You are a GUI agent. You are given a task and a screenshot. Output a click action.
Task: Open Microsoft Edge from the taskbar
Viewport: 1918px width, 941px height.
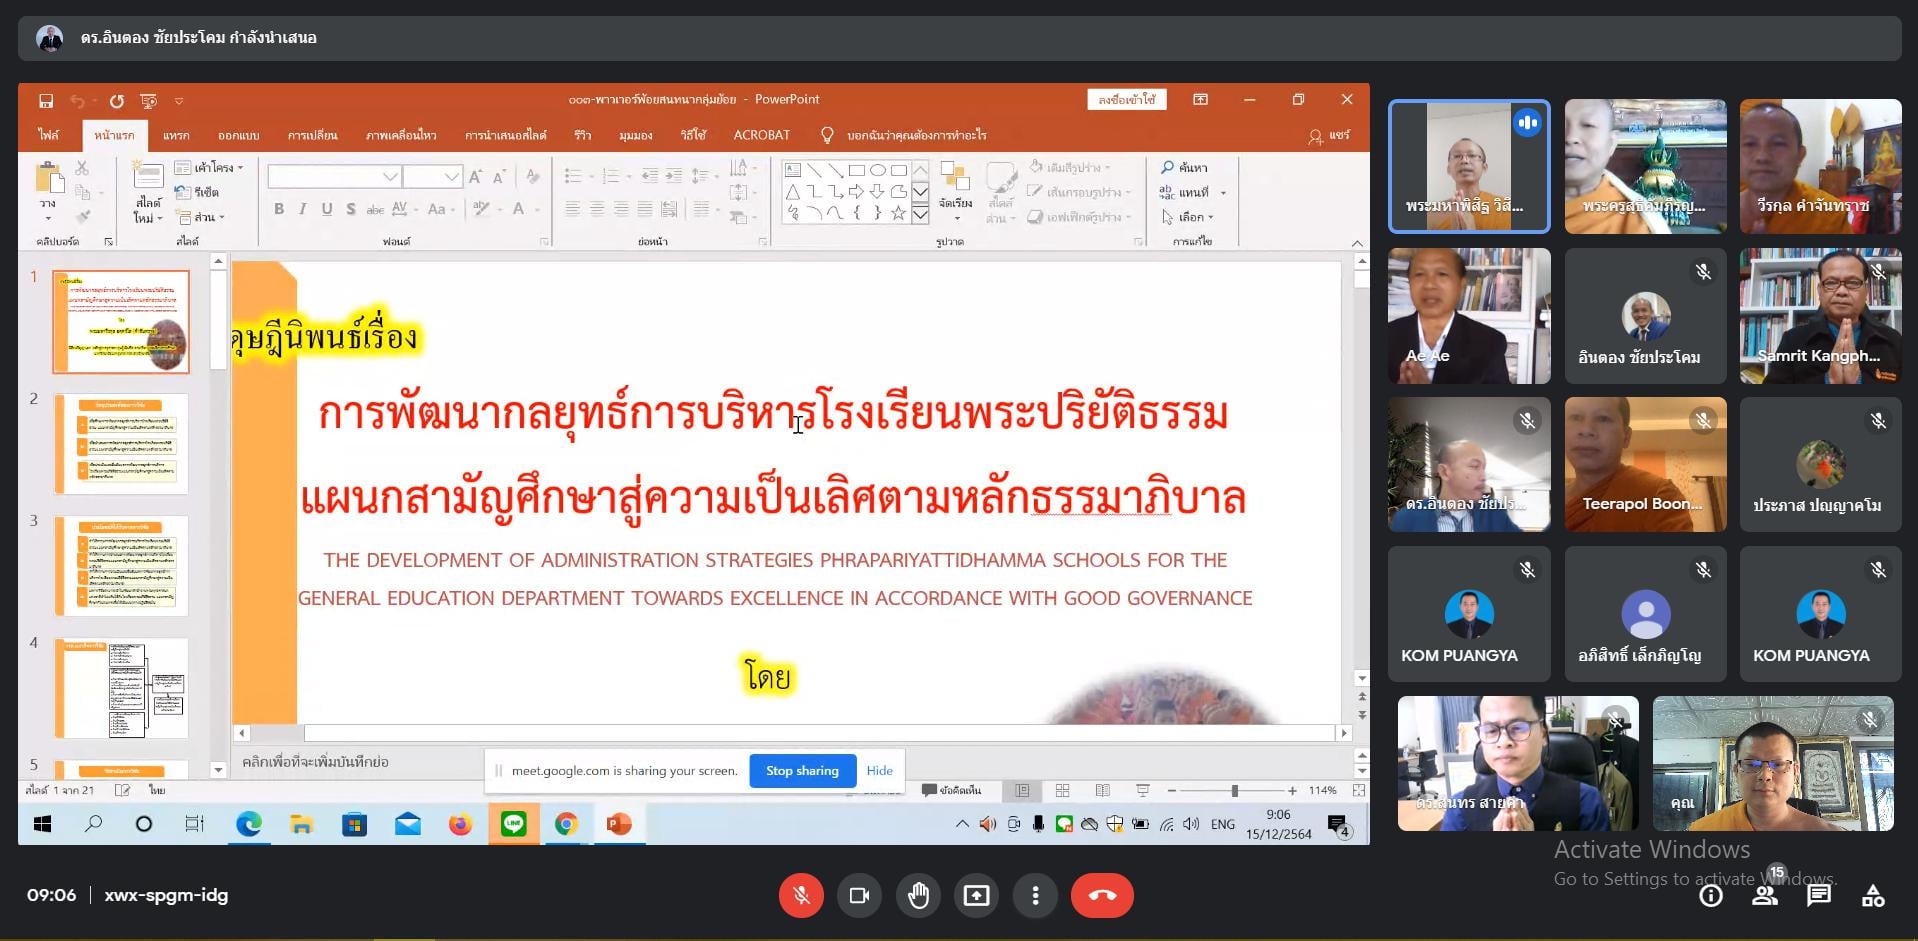tap(248, 824)
